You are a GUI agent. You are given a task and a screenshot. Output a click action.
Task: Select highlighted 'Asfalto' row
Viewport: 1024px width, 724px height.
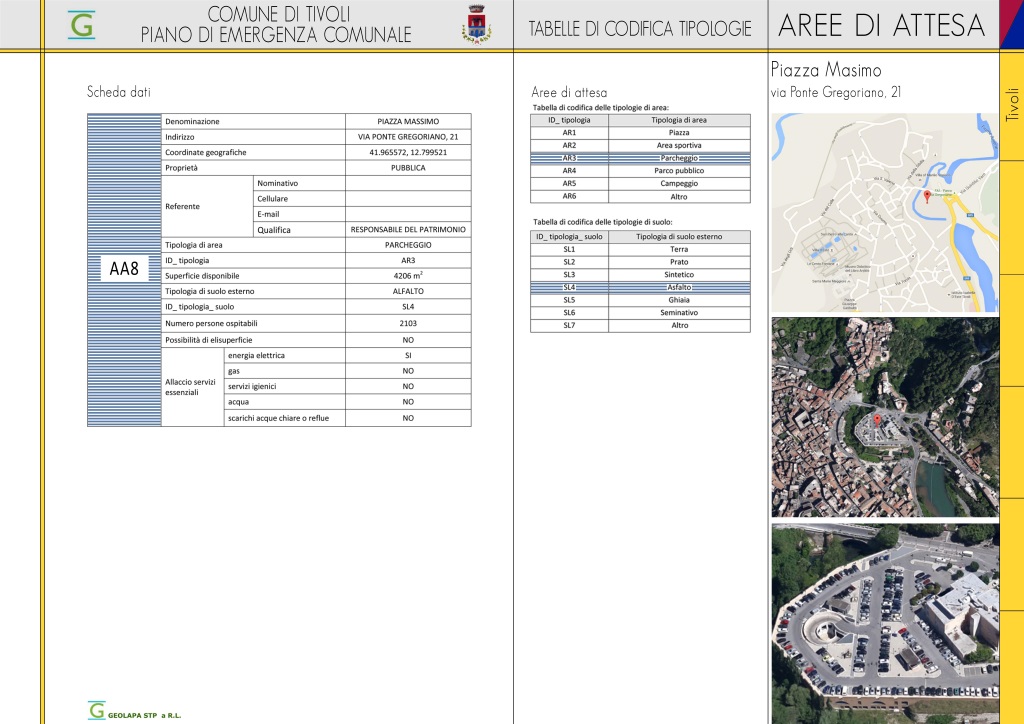640,287
